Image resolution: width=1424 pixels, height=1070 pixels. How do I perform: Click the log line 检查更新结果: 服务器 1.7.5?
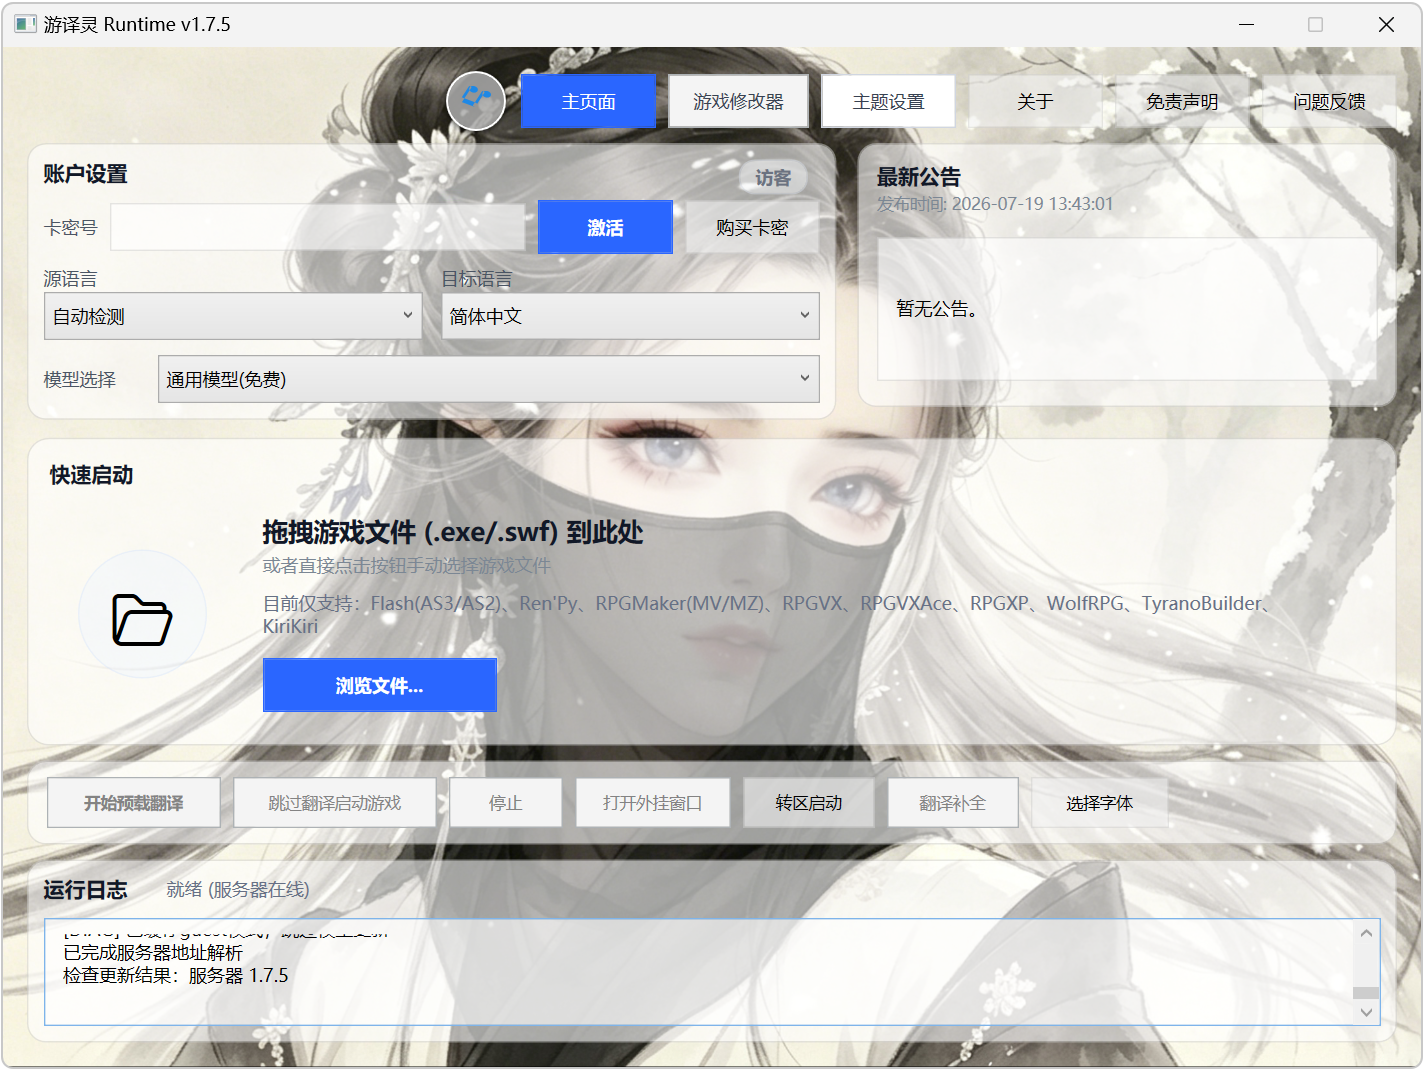pyautogui.click(x=176, y=975)
